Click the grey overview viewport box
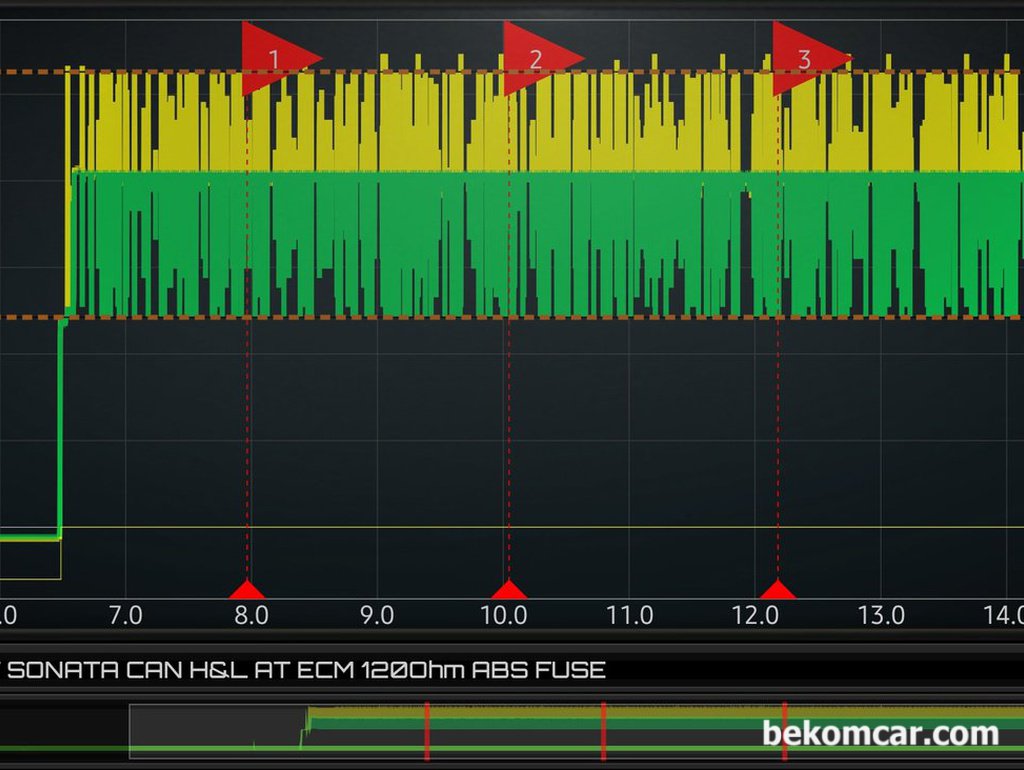The image size is (1024, 770). [x=577, y=731]
